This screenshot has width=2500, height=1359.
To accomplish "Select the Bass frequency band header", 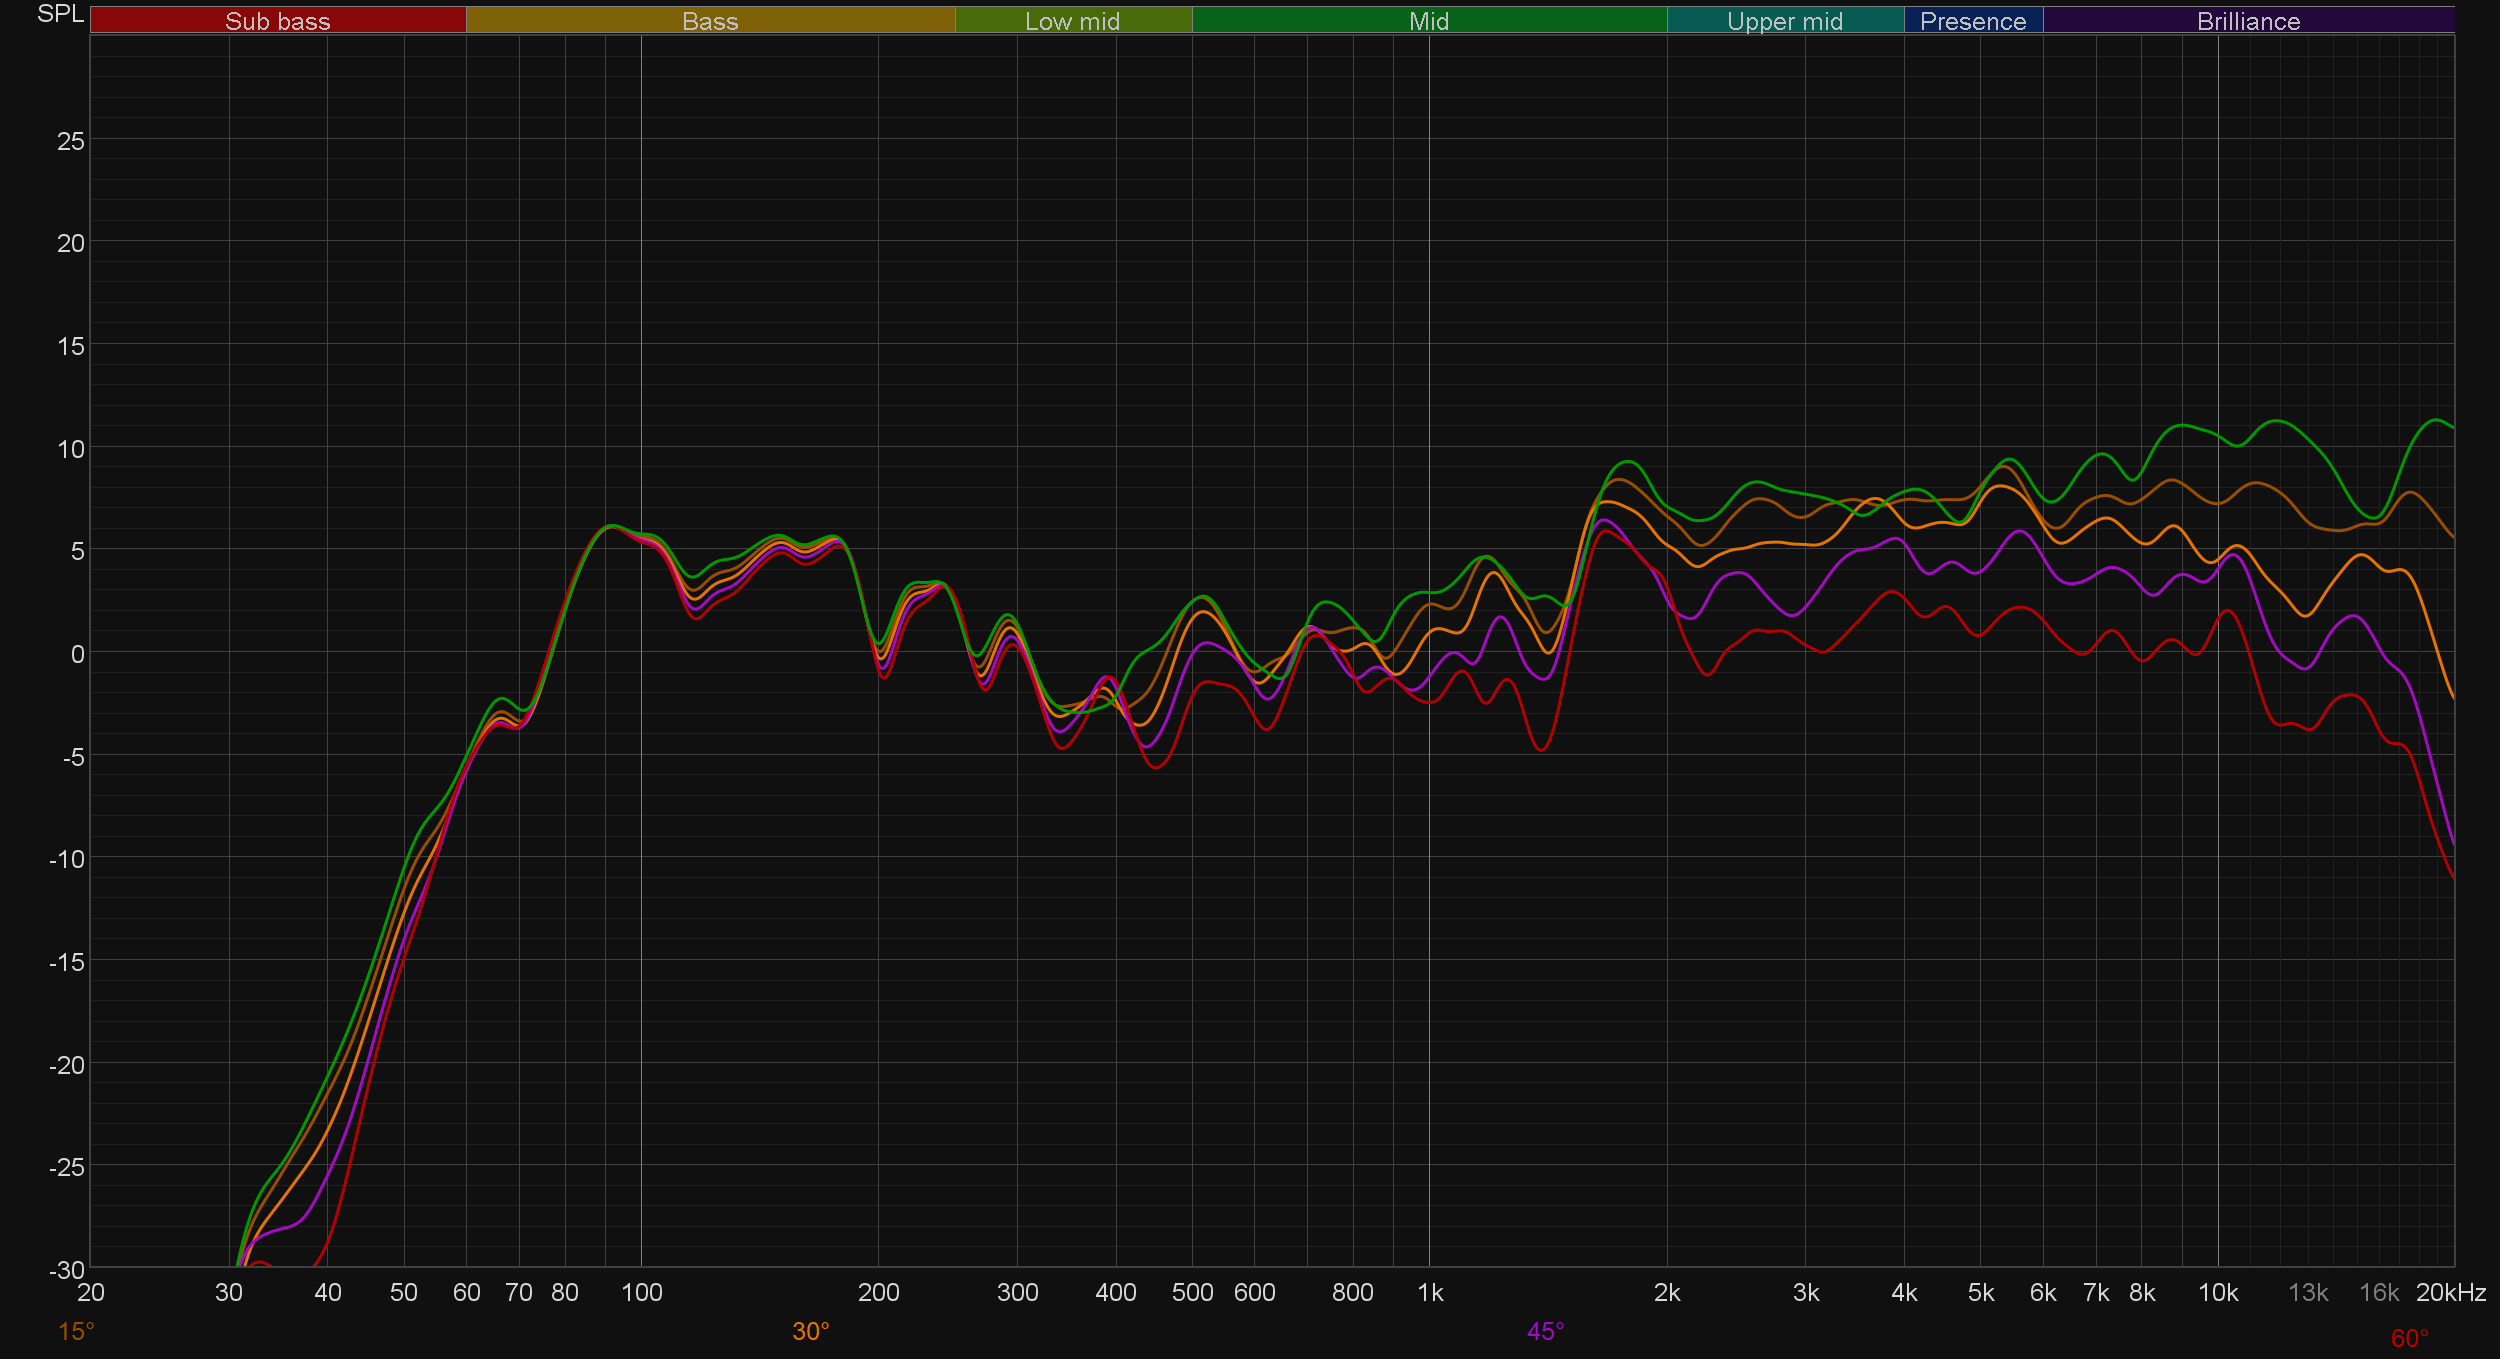I will (710, 21).
